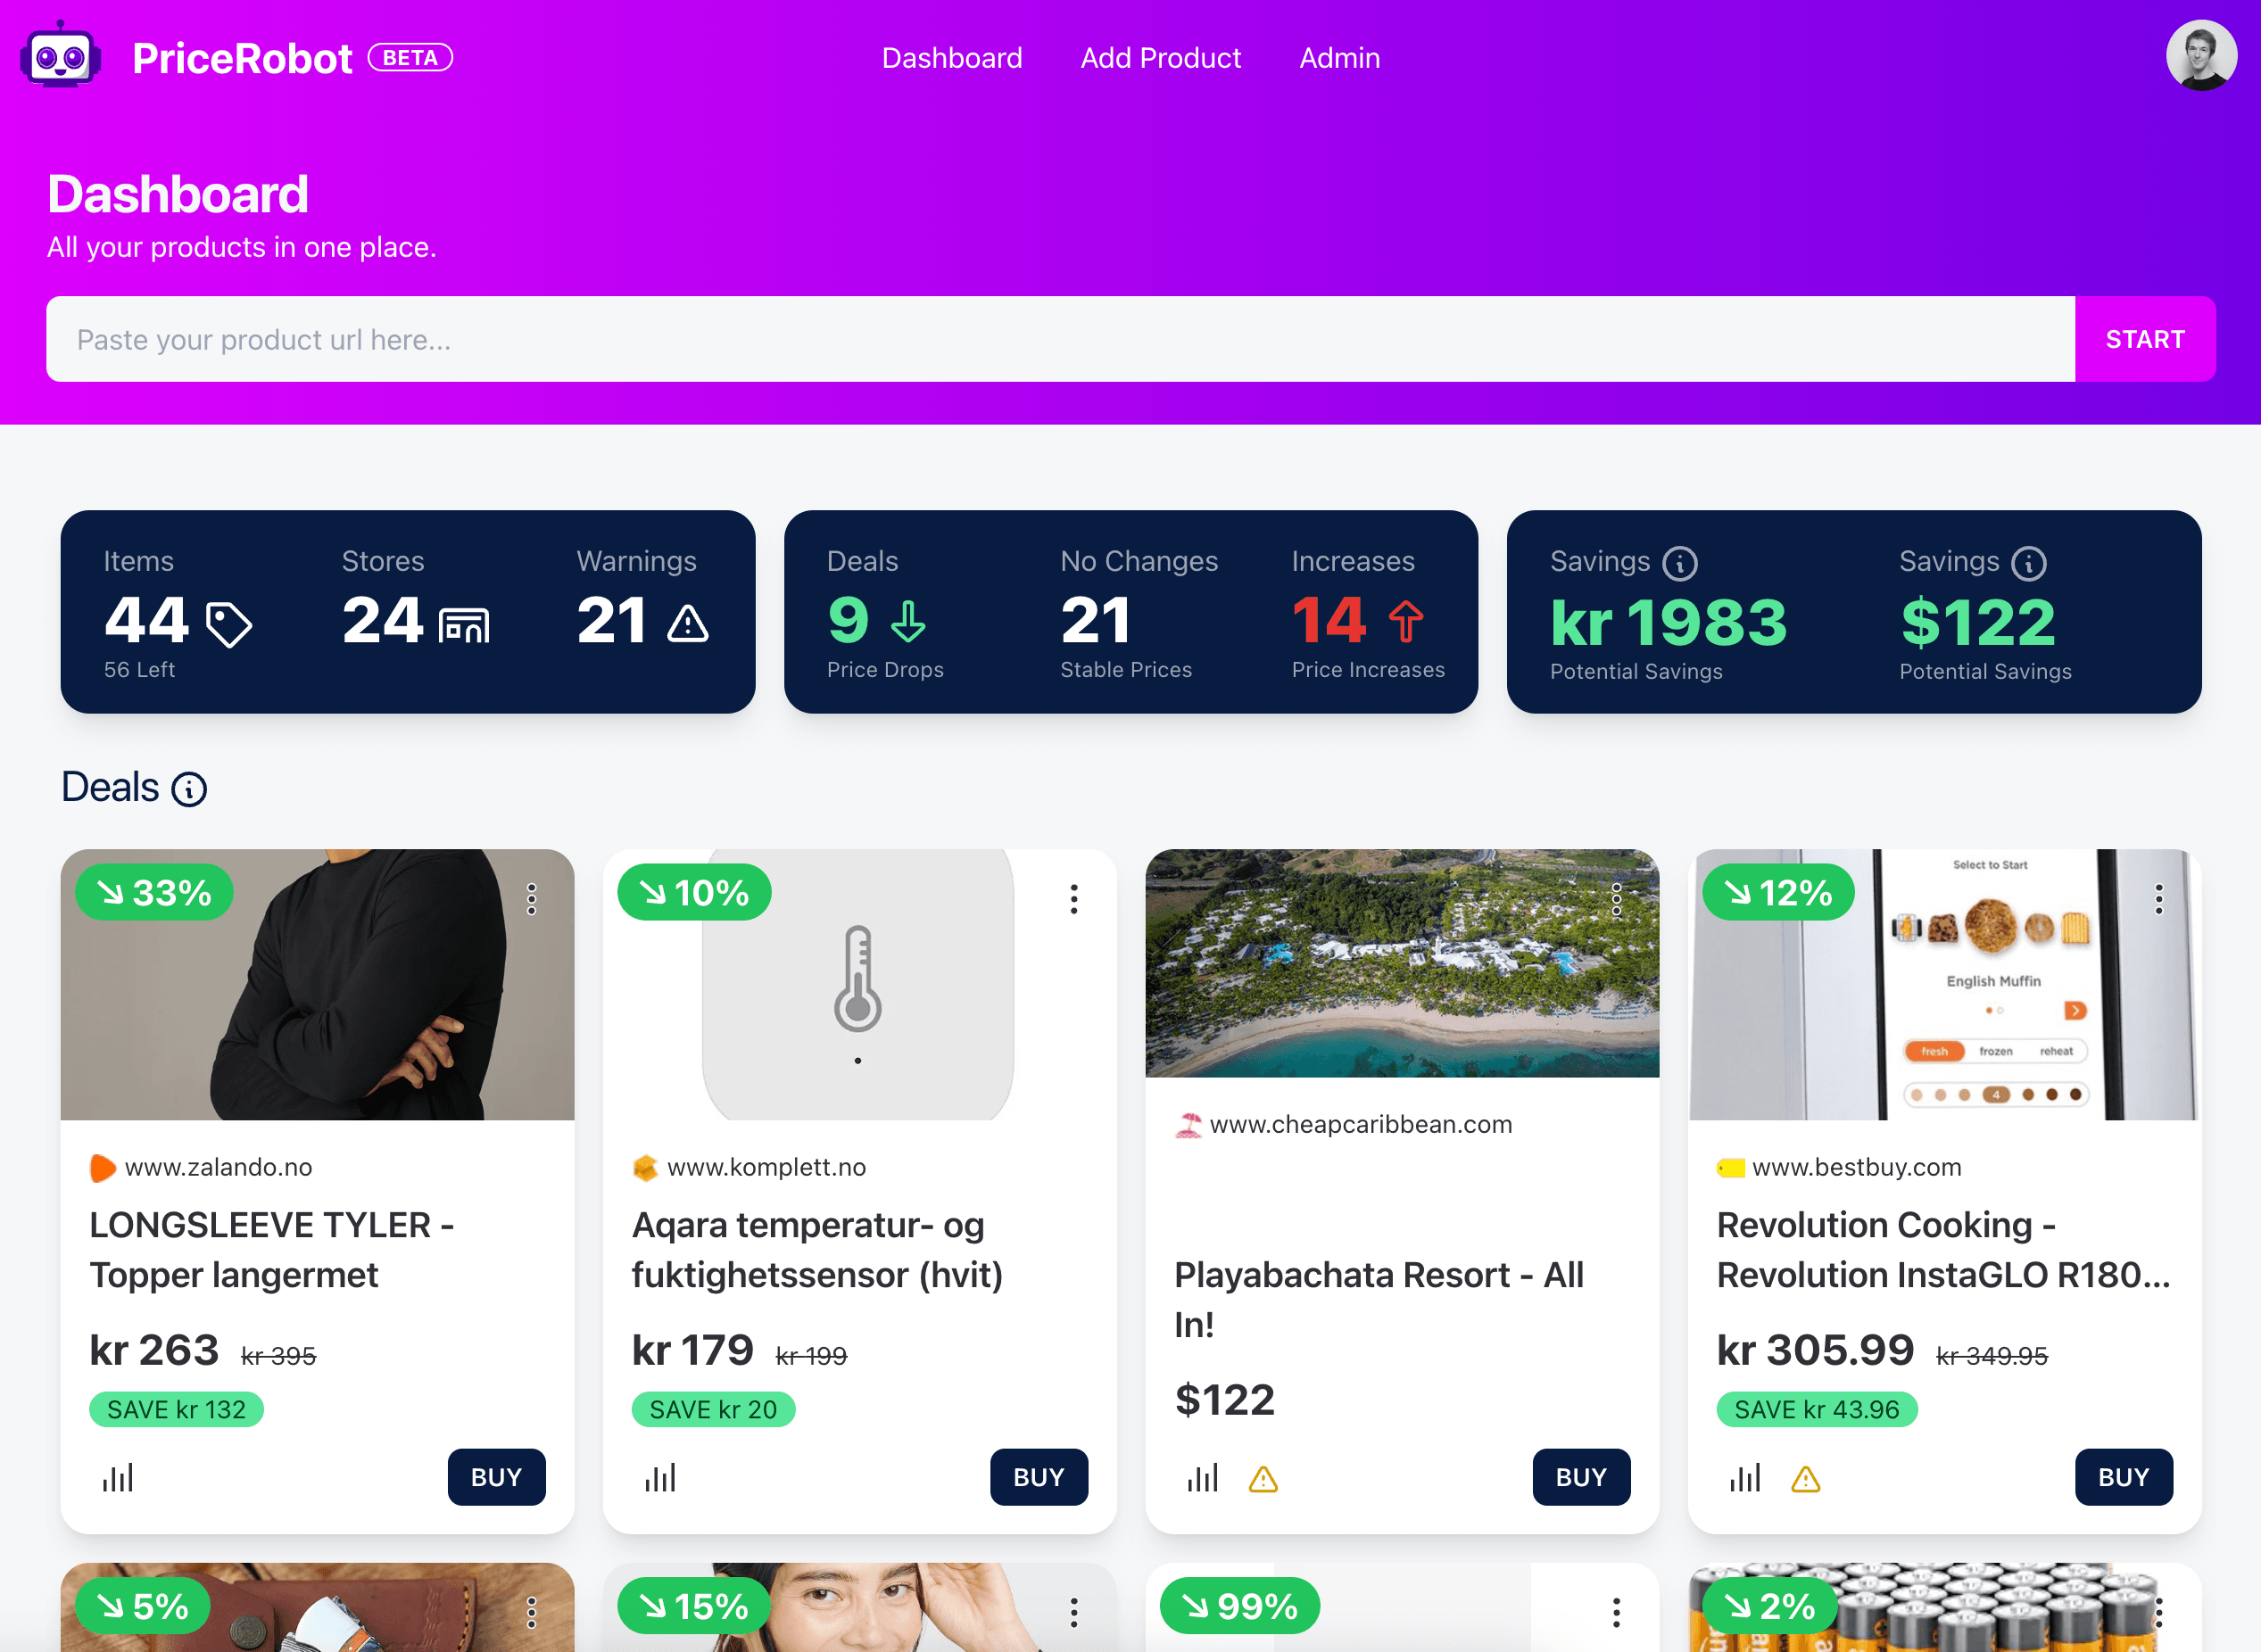
Task: Click the zalando.no store favicon
Action: tap(102, 1167)
